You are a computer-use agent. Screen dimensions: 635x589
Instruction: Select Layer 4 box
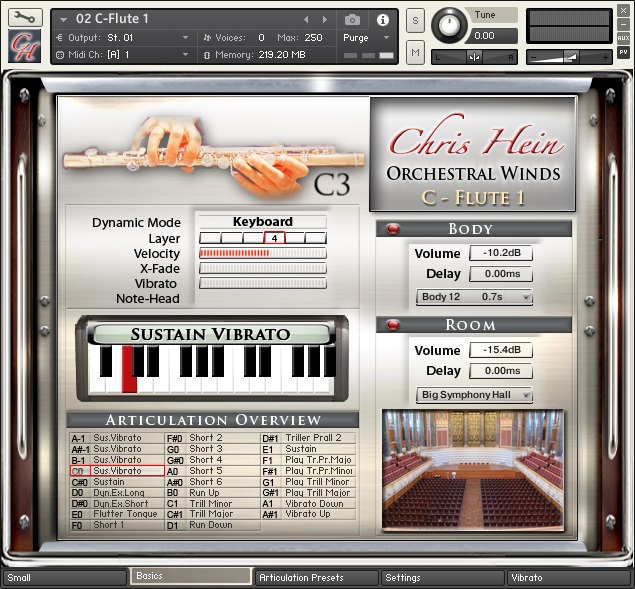click(275, 238)
